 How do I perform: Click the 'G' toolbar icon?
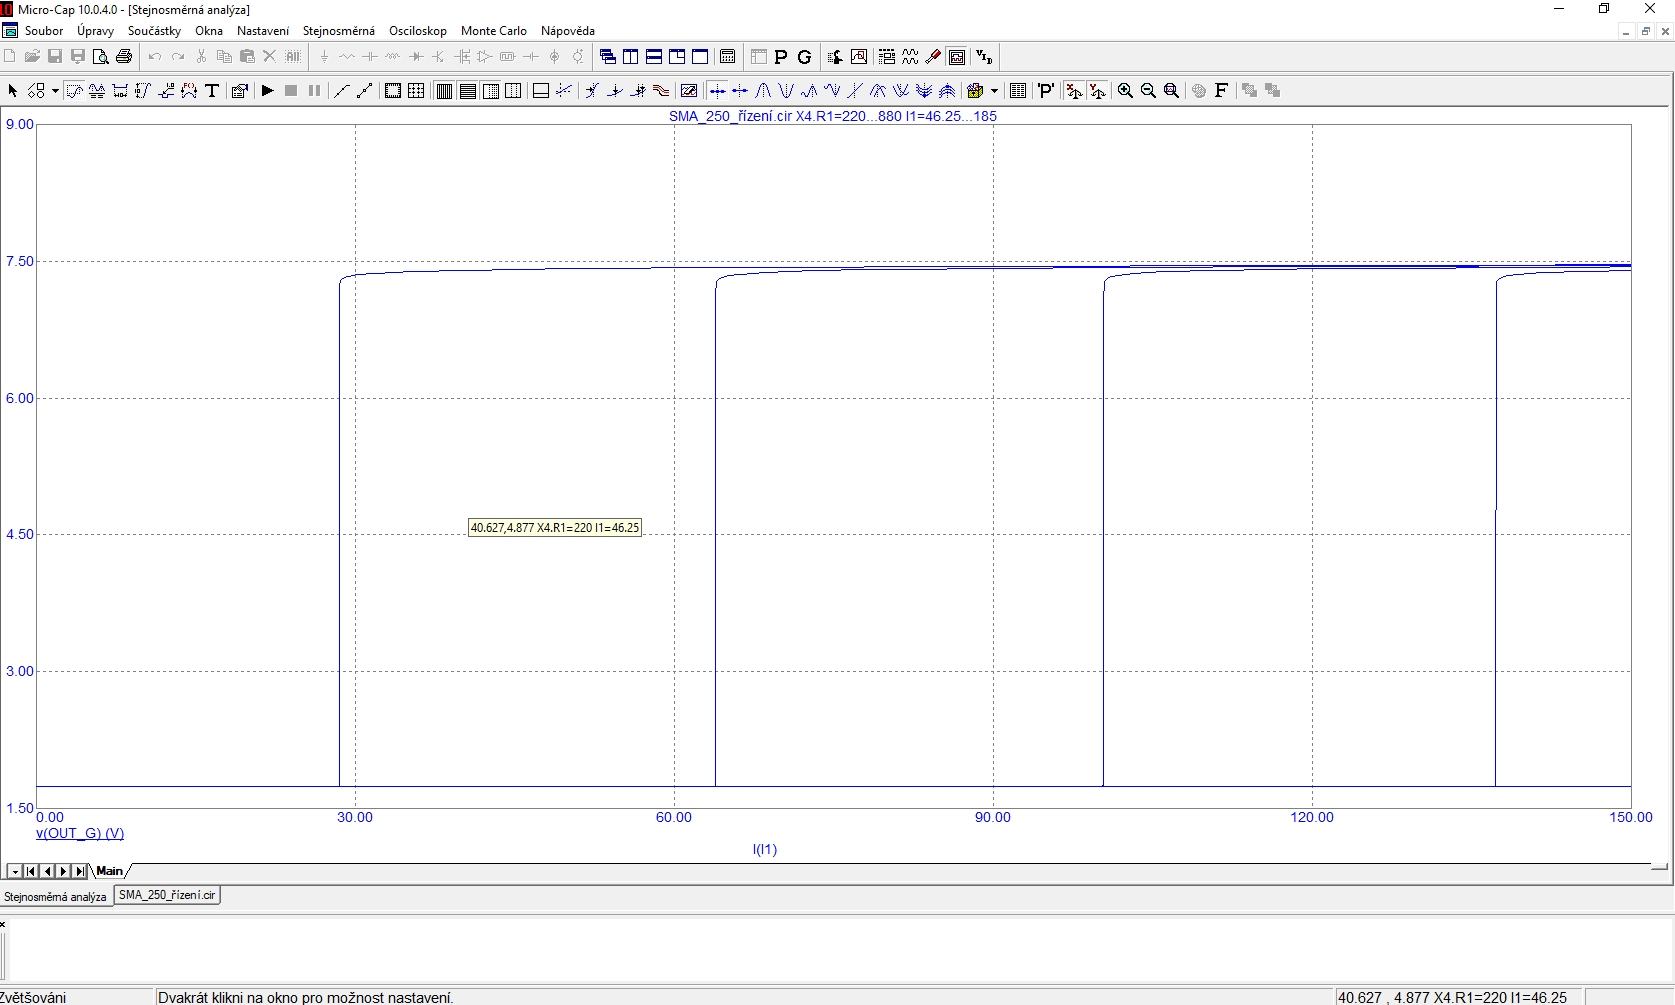804,57
